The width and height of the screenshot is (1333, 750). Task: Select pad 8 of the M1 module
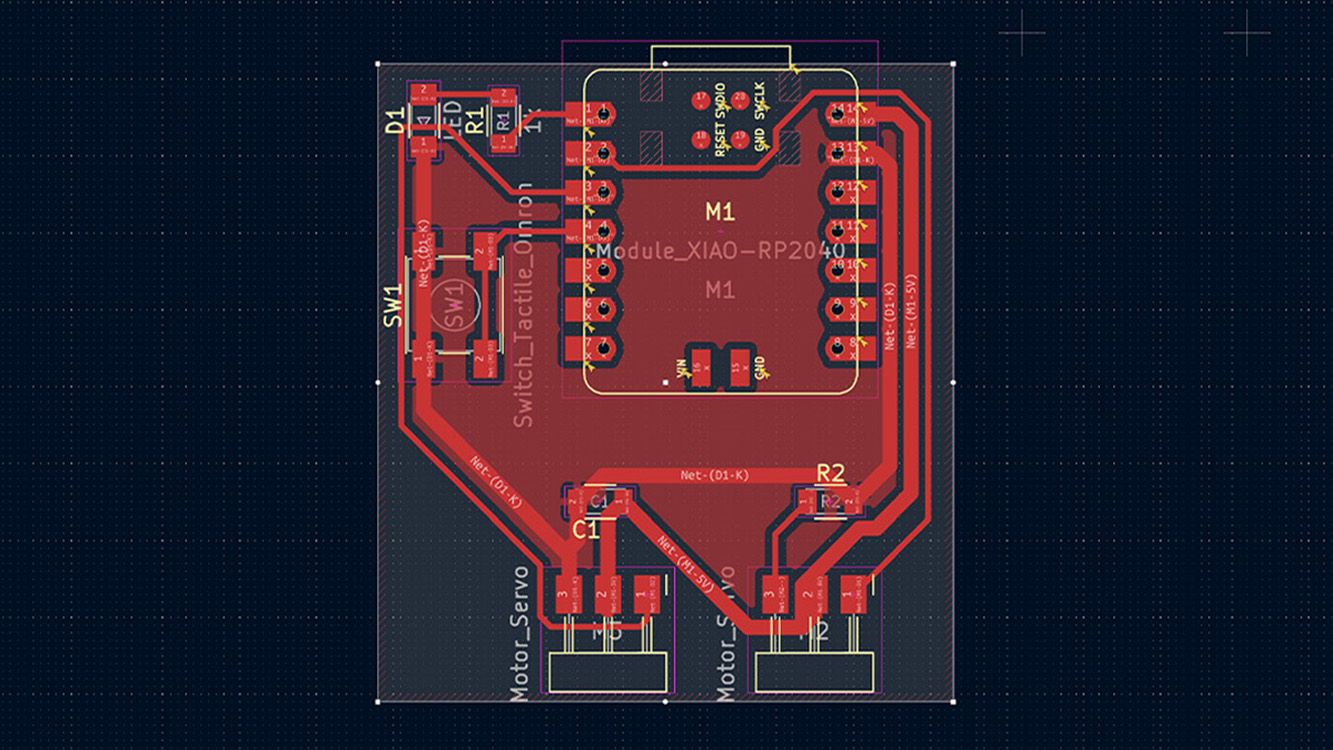tap(850, 348)
